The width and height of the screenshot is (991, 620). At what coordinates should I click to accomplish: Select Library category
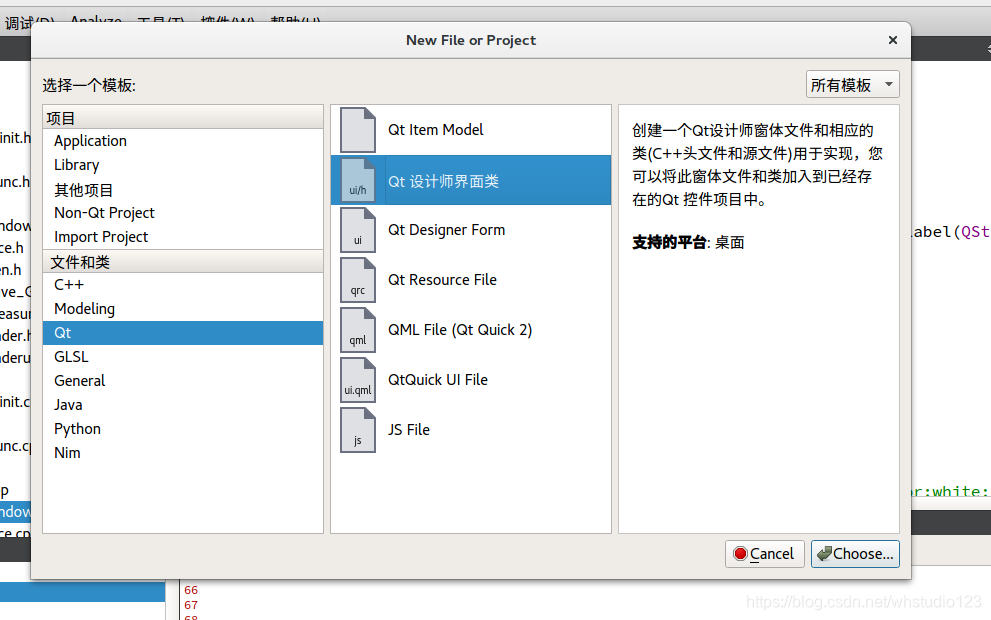pos(183,165)
